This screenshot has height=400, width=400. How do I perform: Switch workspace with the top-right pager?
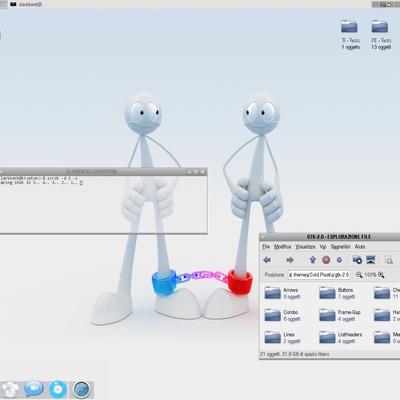(386, 4)
